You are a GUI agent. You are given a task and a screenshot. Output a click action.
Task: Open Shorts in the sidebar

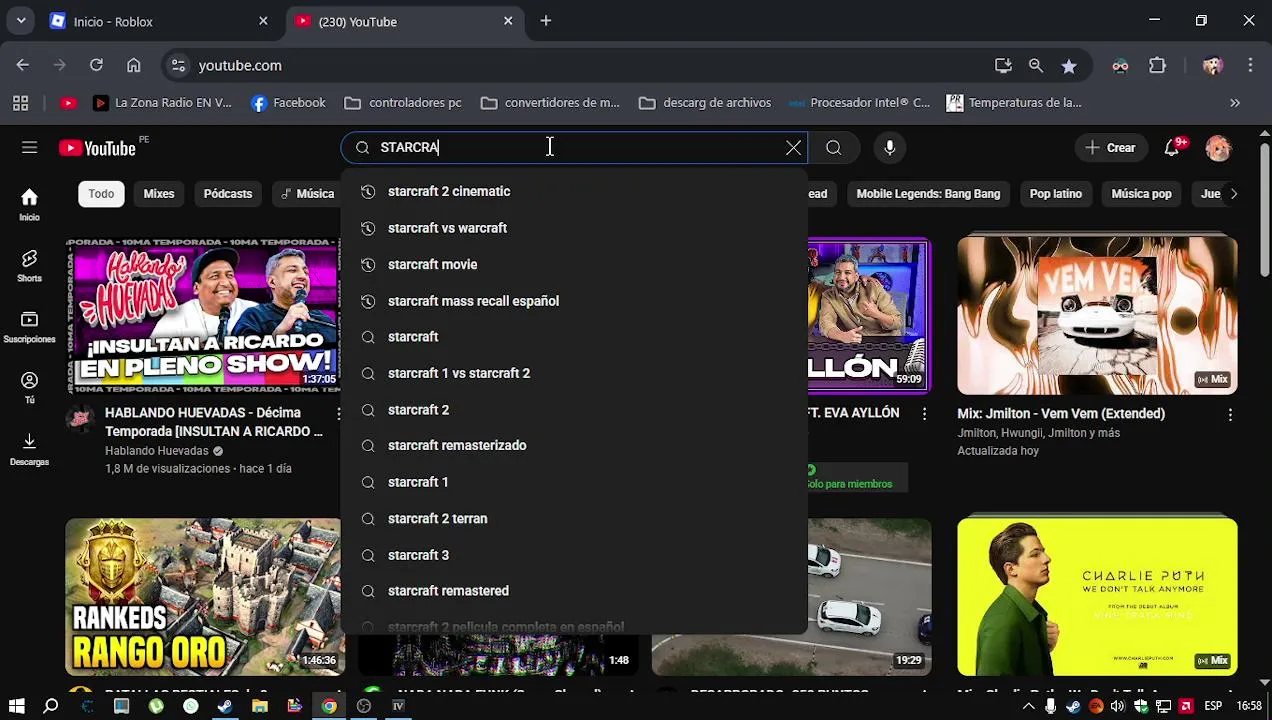(x=29, y=265)
